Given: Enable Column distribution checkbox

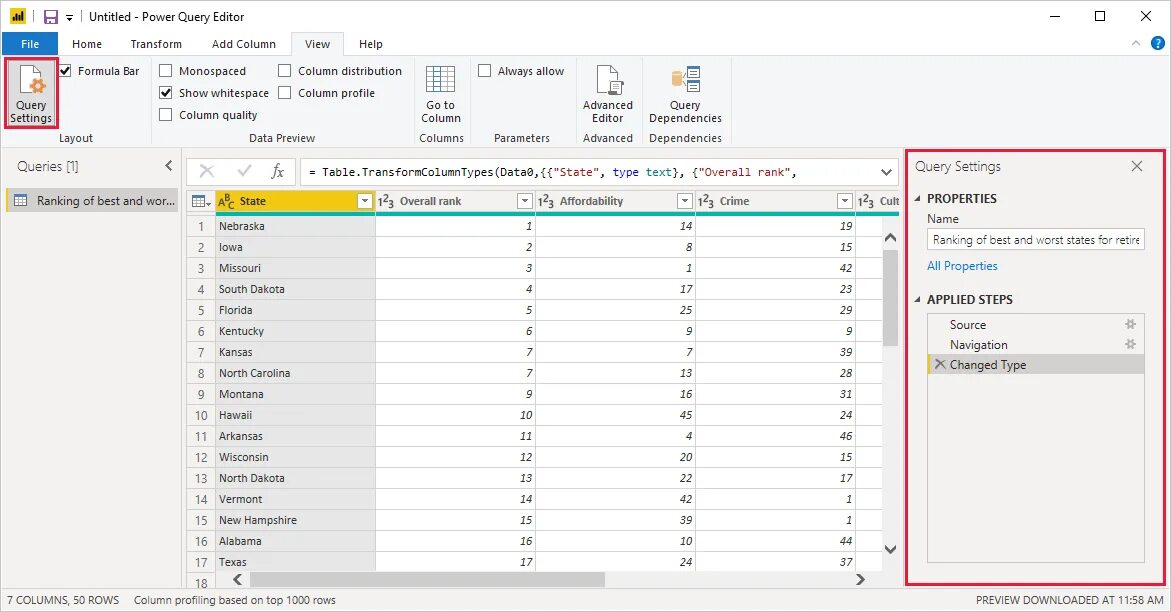Looking at the screenshot, I should pyautogui.click(x=285, y=71).
